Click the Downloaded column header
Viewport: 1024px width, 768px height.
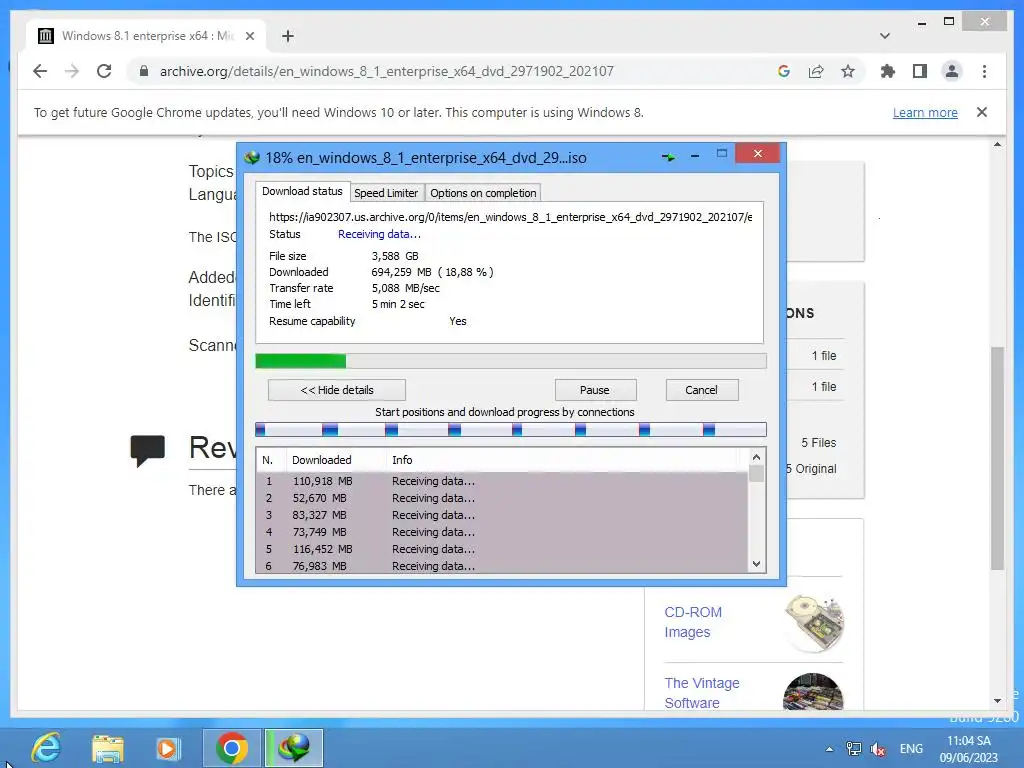pos(336,460)
